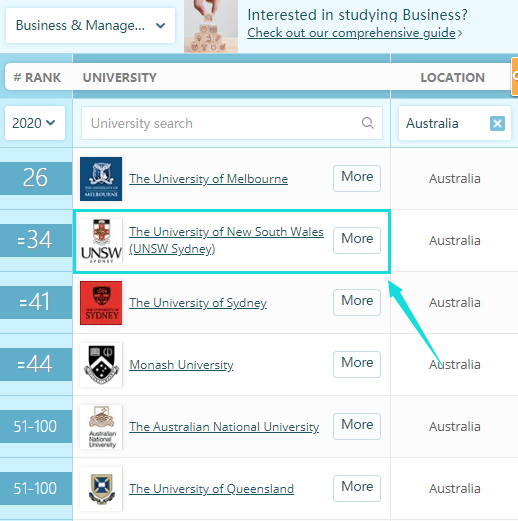Screen dimensions: 518x521
Task: Open The University of Melbourne link
Action: coord(208,179)
